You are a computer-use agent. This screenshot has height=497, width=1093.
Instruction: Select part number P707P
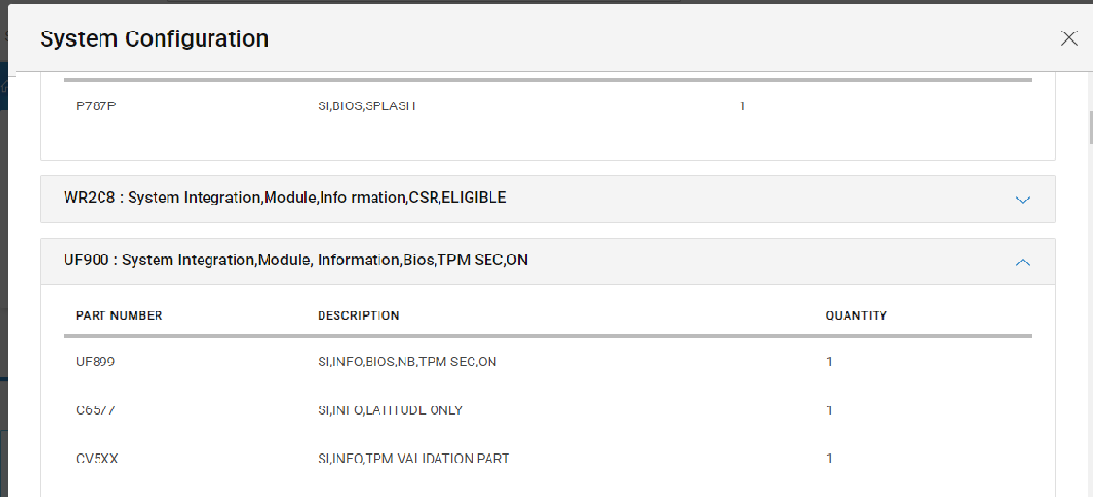pyautogui.click(x=96, y=106)
